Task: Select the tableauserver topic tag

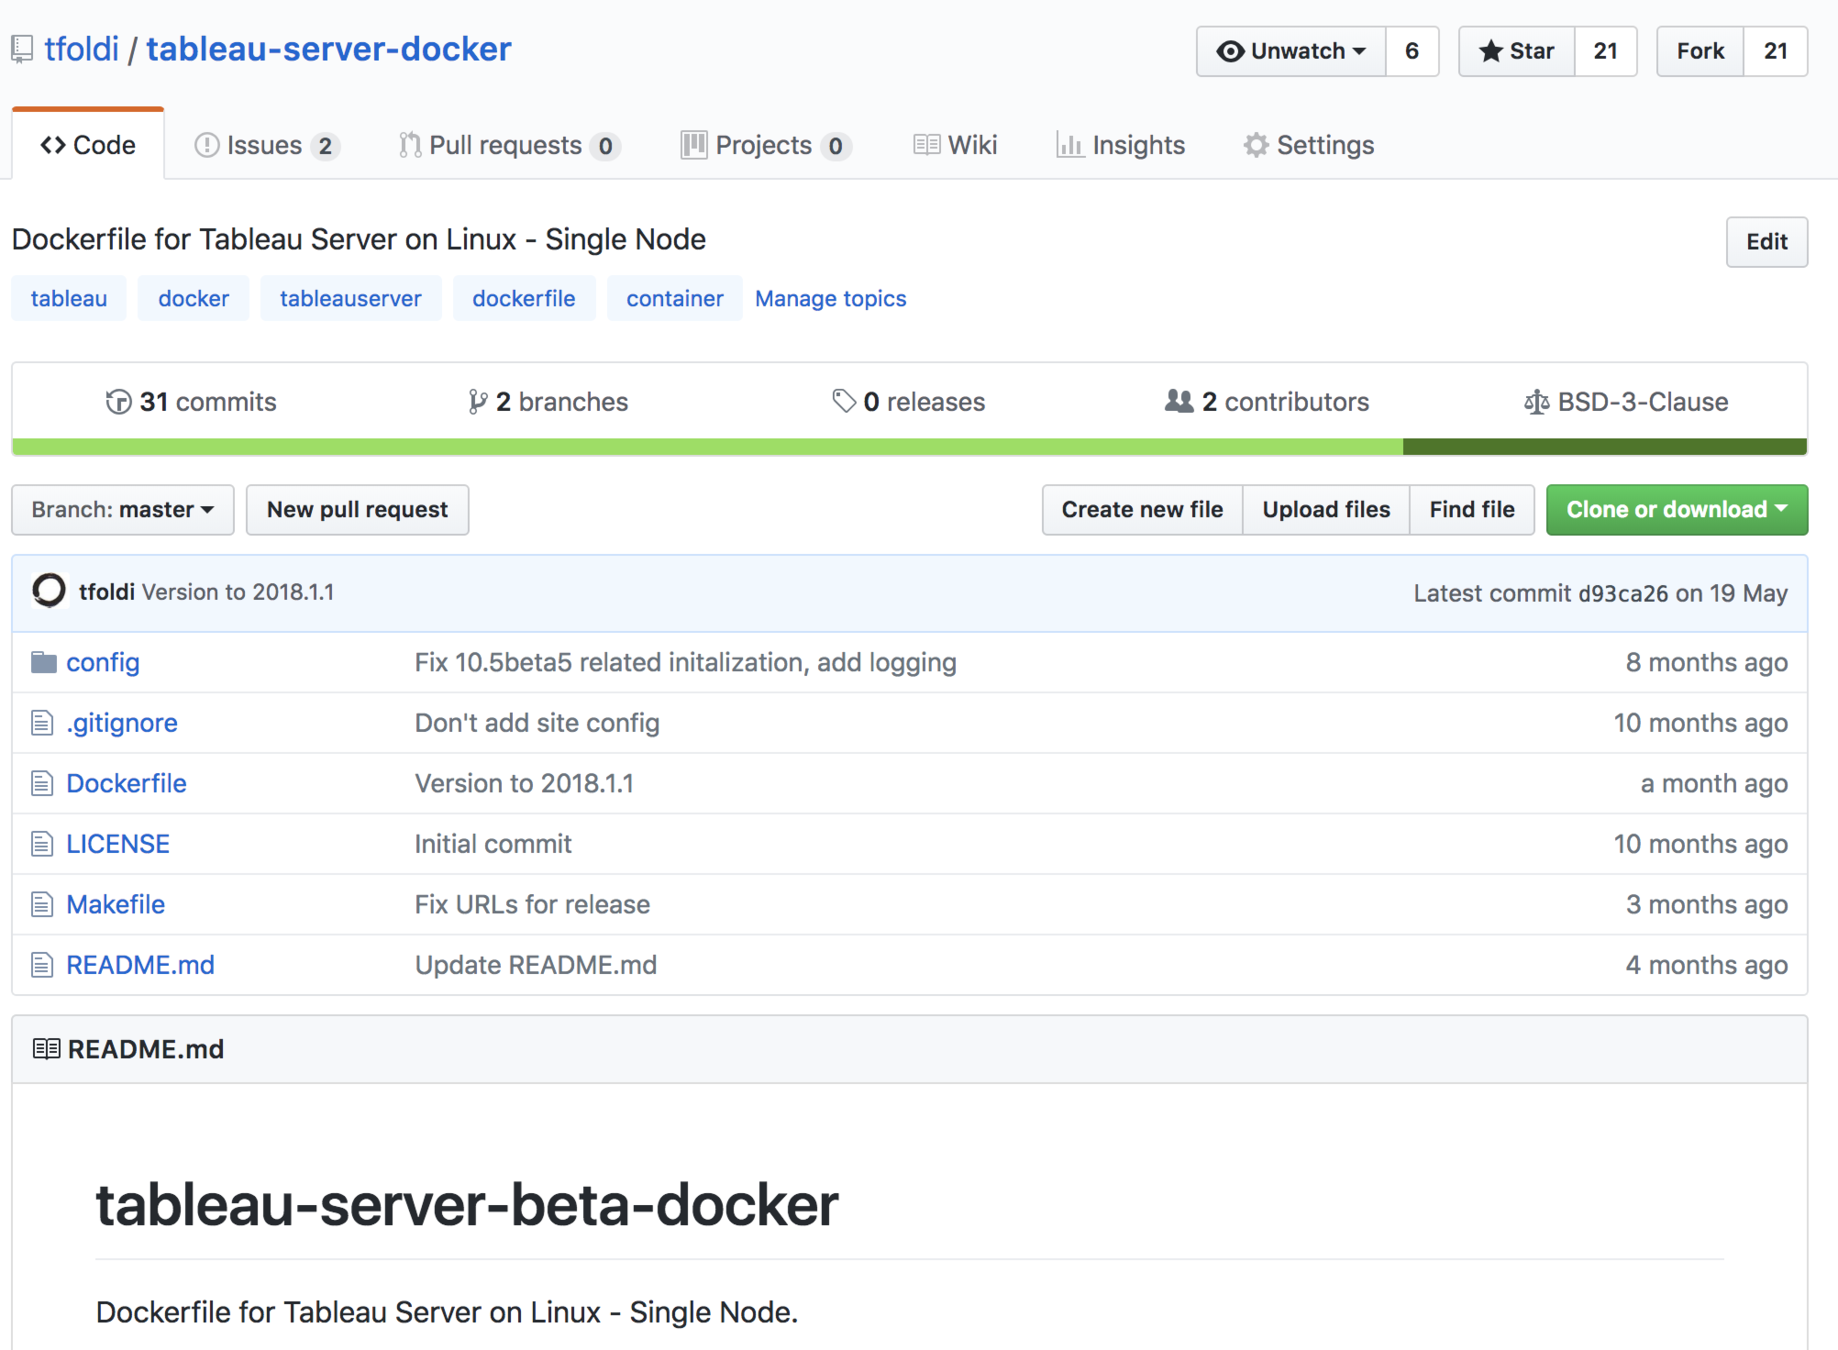Action: [x=351, y=298]
